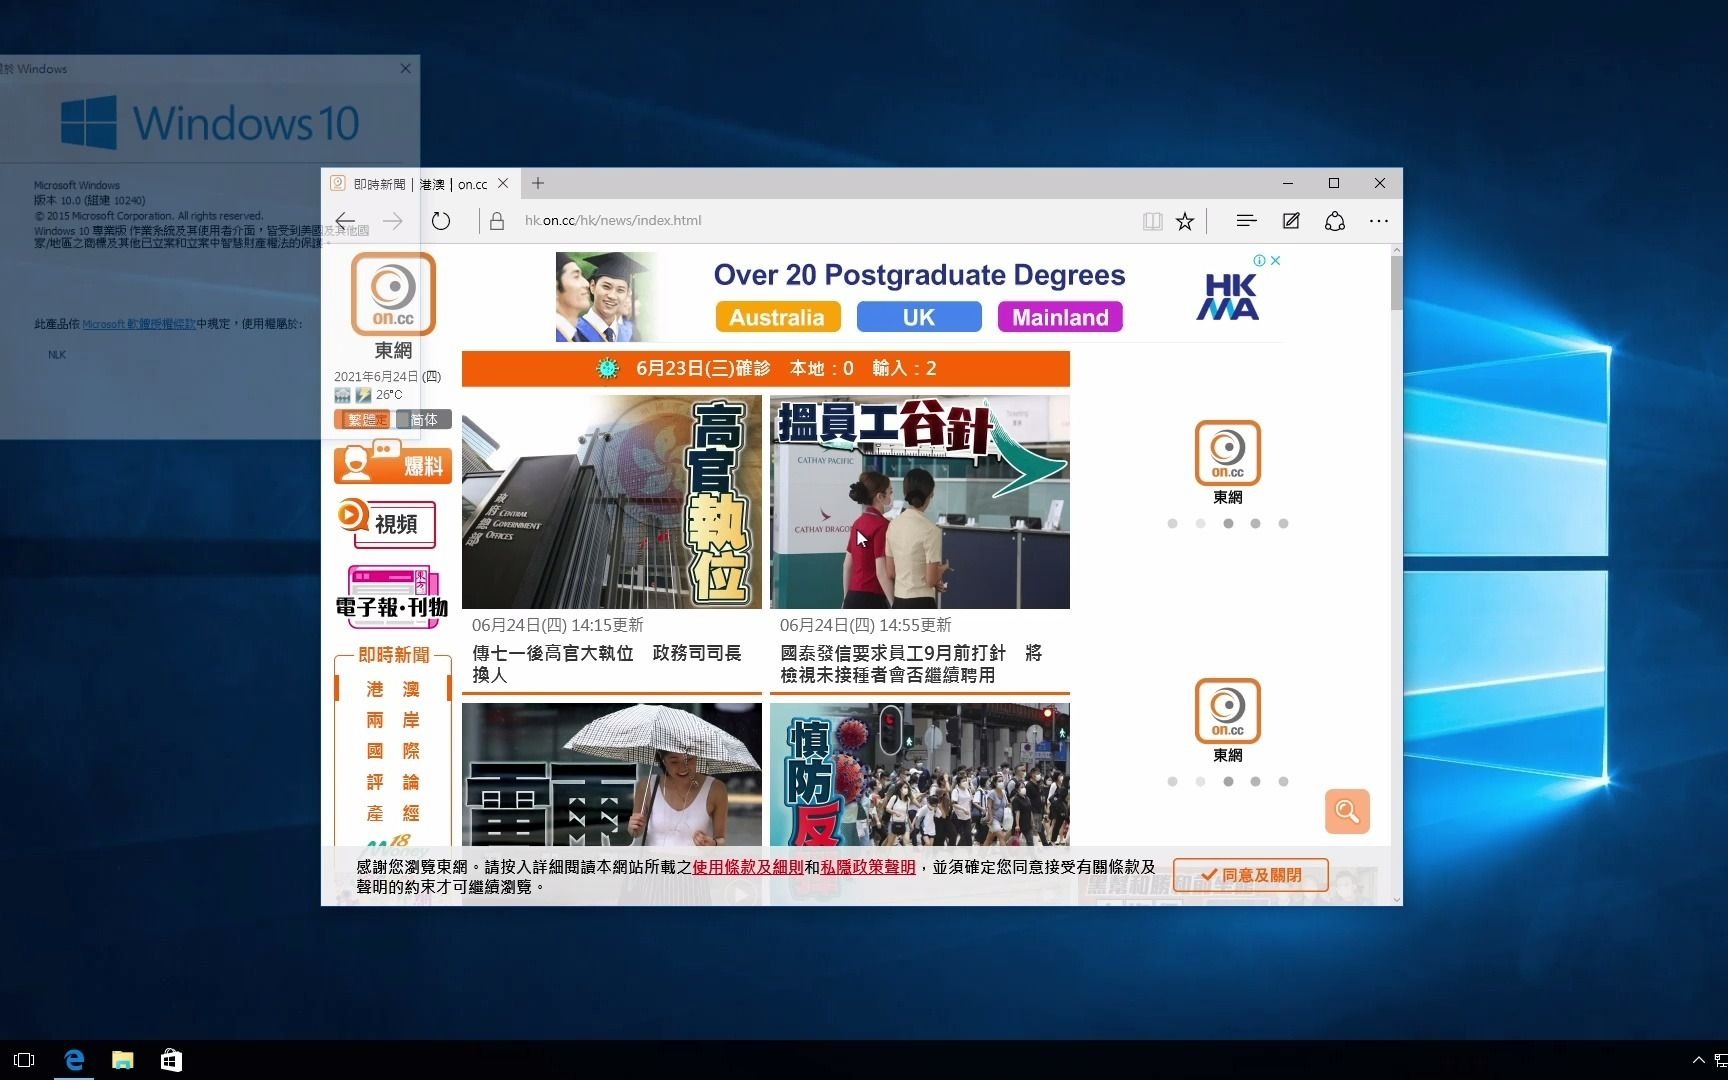Close the HKMA advertisement

[1275, 260]
